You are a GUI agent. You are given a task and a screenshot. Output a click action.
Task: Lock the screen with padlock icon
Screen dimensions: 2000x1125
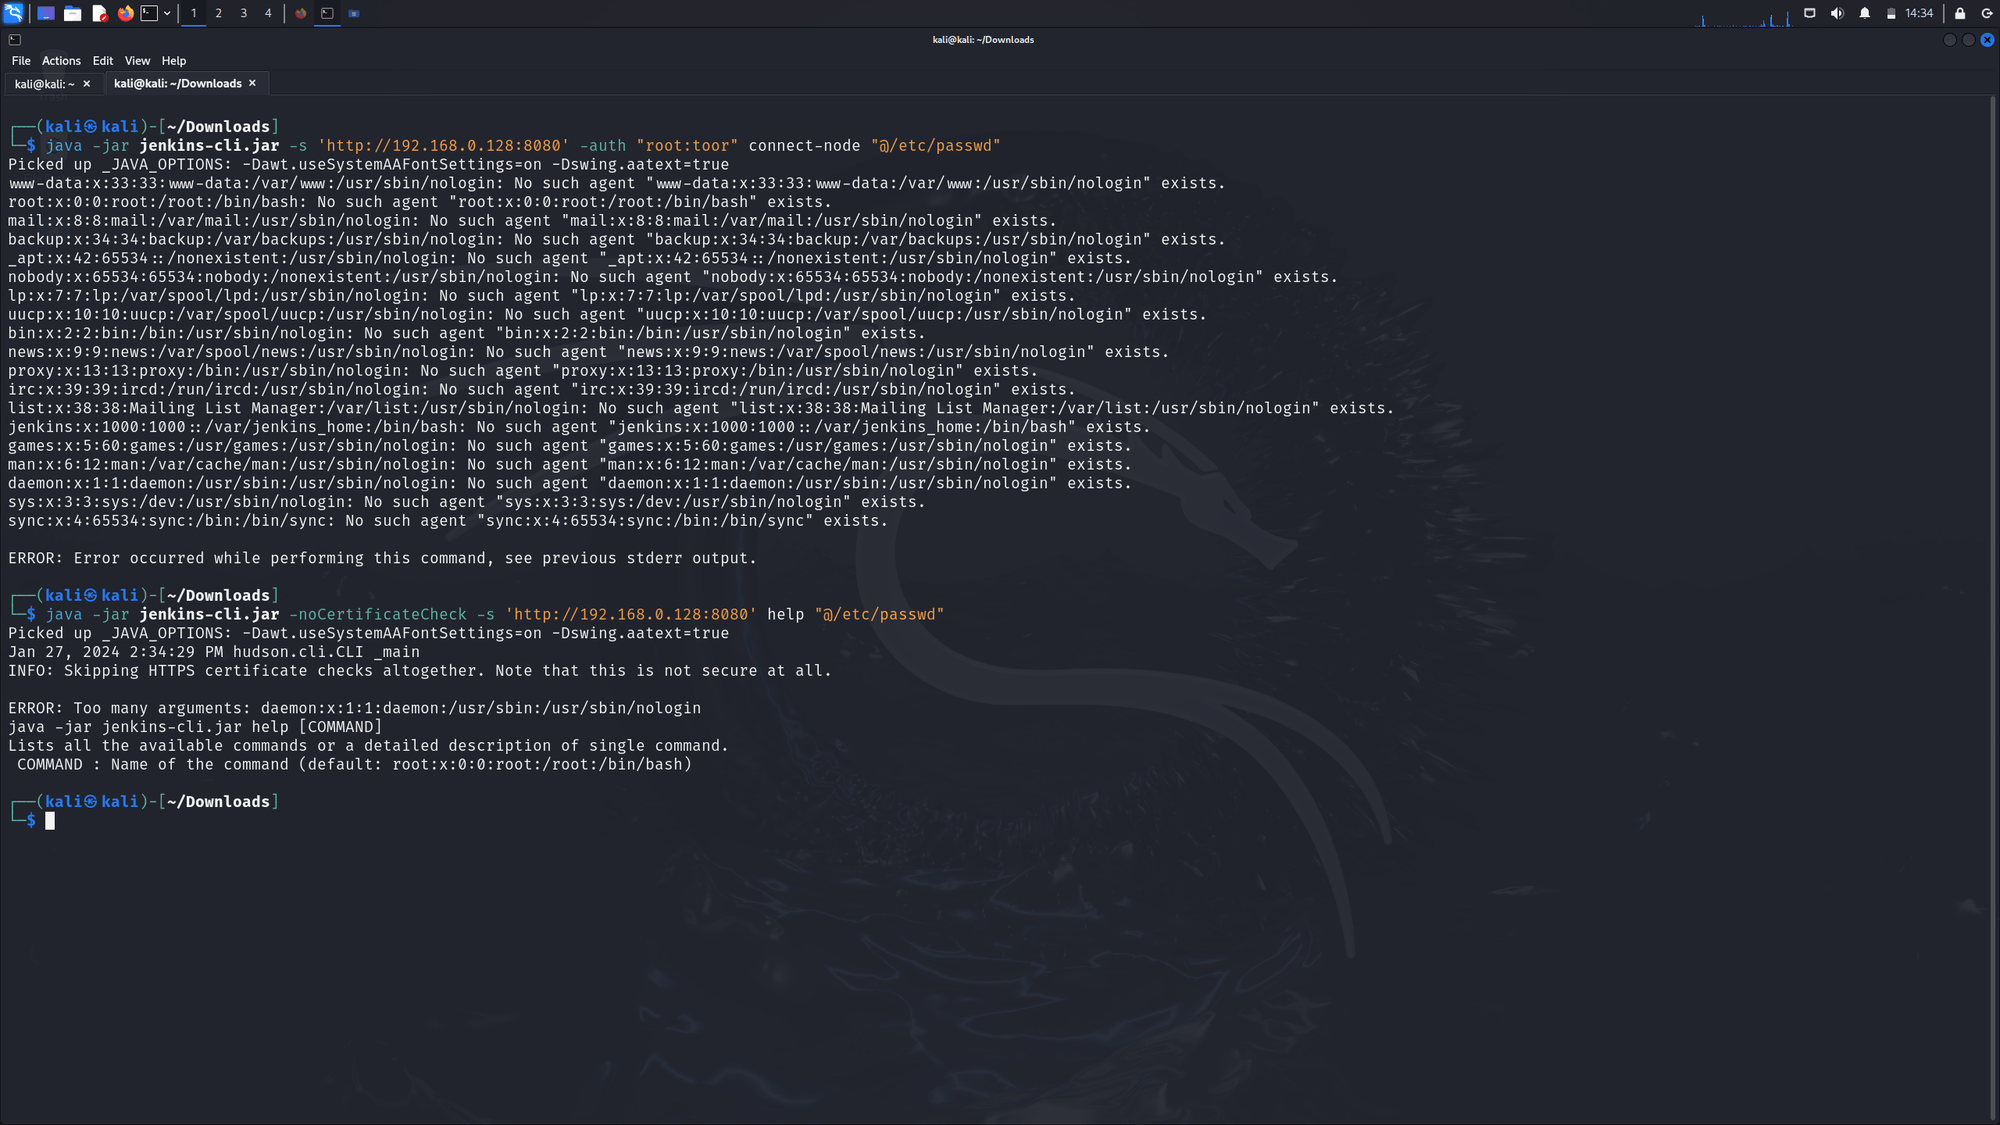(x=1960, y=13)
